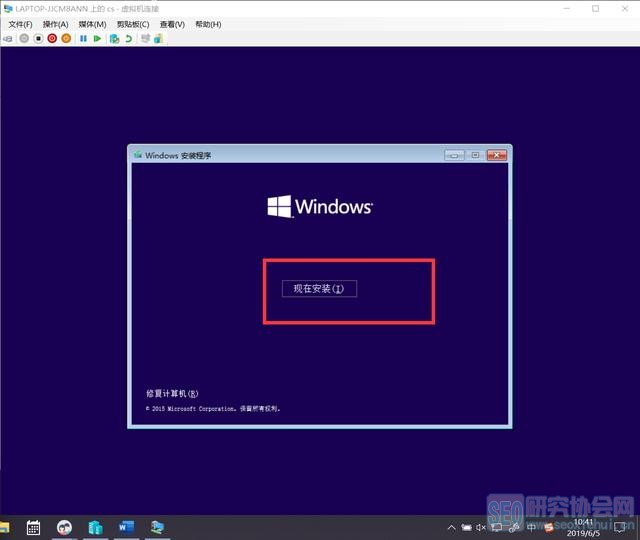
Task: Open the Virtual Machine Connection taskbar icon
Action: point(157,527)
